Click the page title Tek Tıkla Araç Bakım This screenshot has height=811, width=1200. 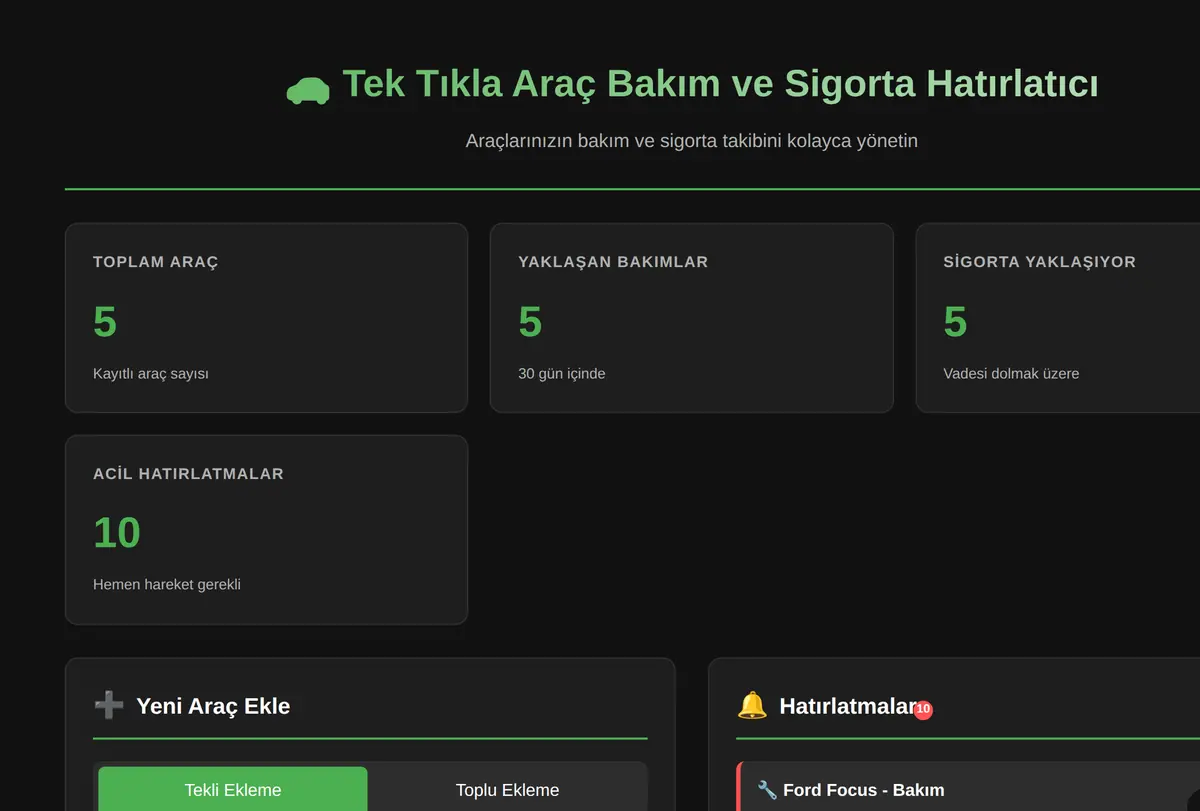[720, 84]
